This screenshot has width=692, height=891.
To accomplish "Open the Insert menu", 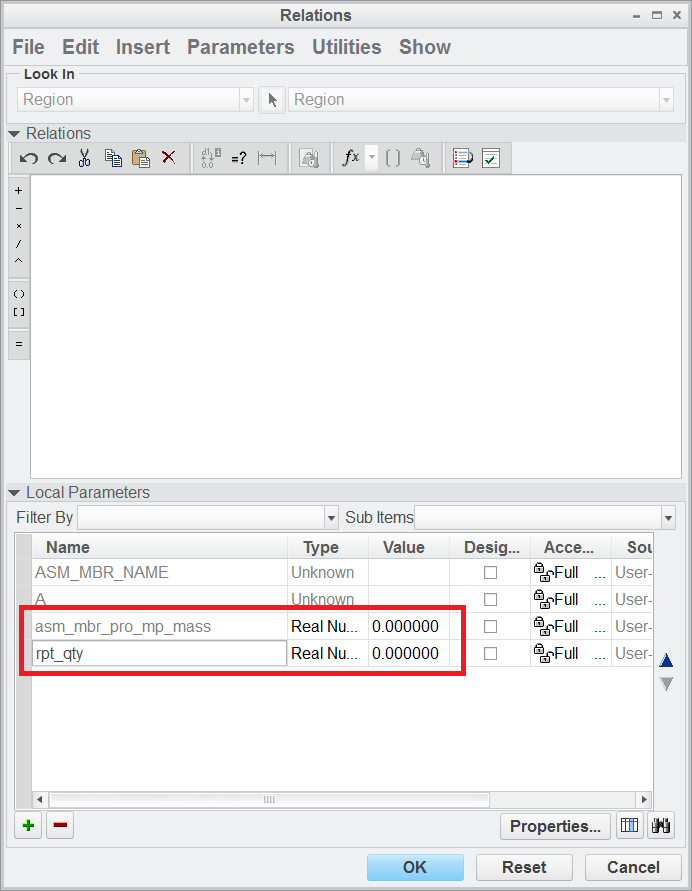I will point(143,47).
